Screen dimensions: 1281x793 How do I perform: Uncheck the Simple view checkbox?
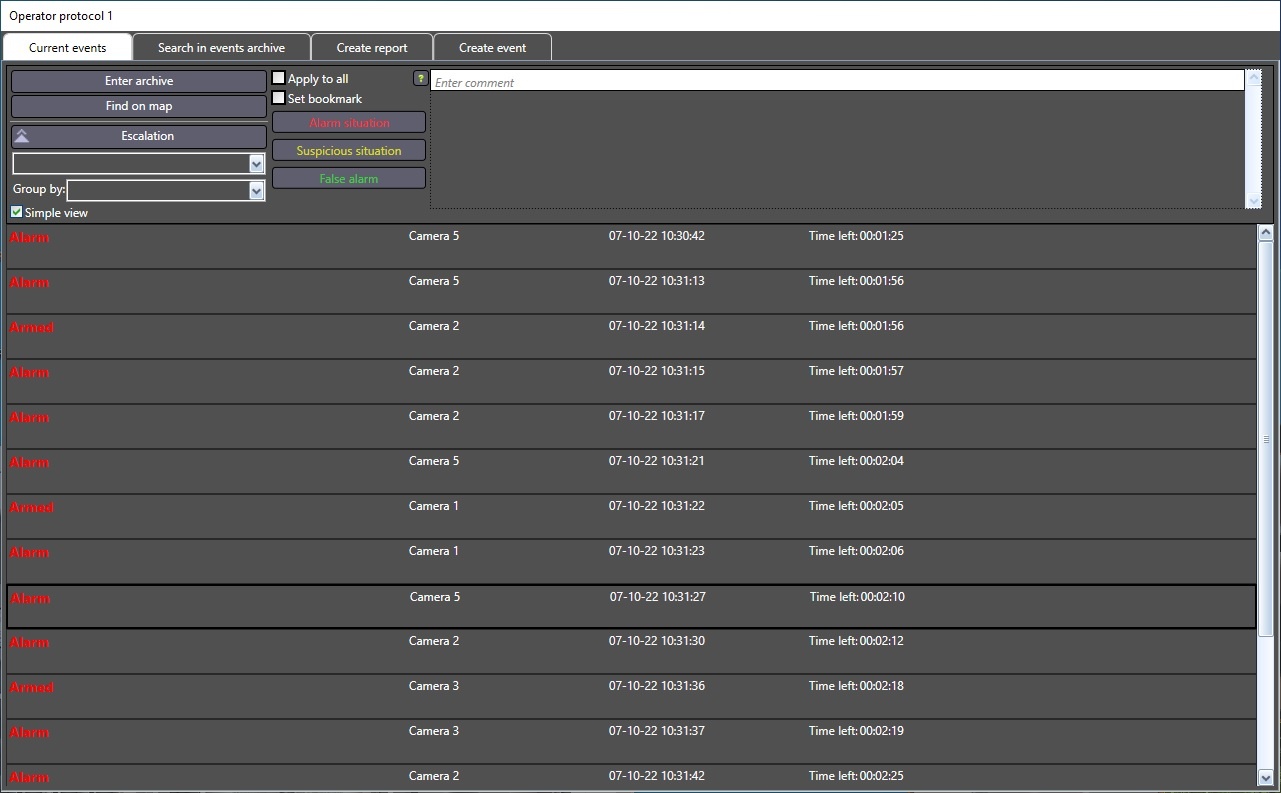[x=17, y=212]
